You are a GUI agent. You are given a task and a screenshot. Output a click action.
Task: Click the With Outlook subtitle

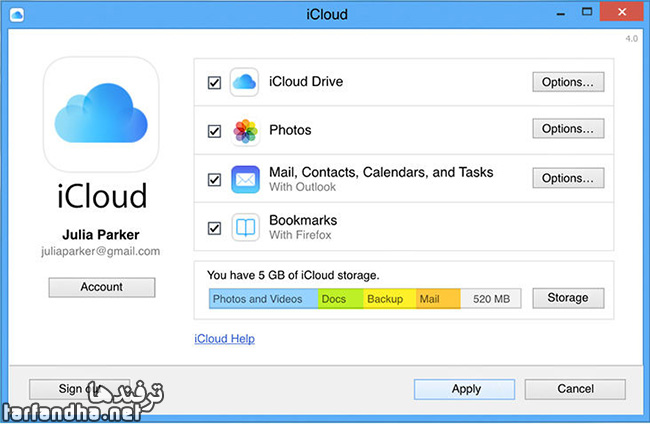(x=302, y=187)
